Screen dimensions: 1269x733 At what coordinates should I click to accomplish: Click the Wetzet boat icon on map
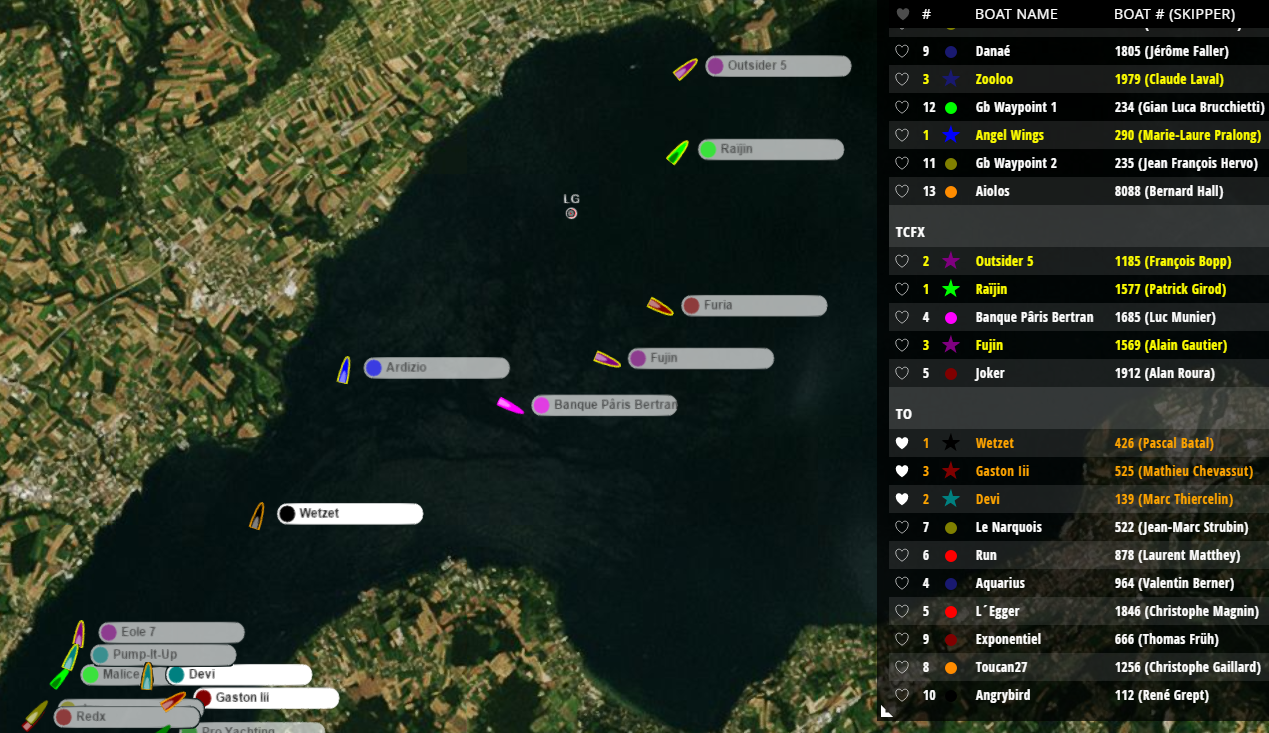[257, 516]
